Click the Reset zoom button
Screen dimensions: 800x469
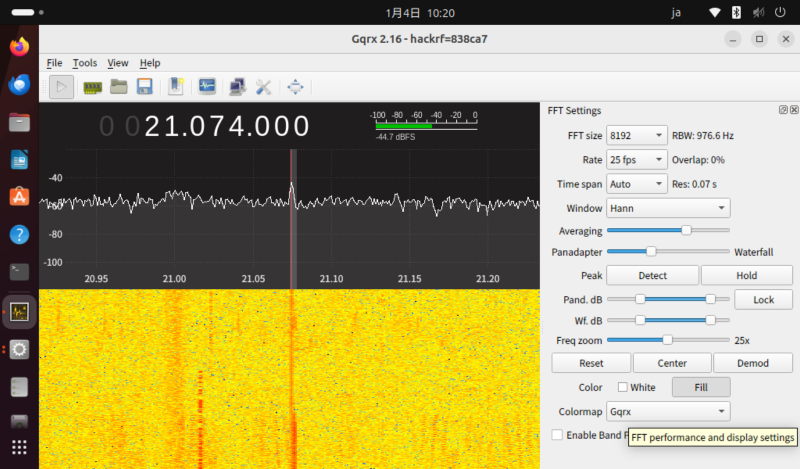591,363
